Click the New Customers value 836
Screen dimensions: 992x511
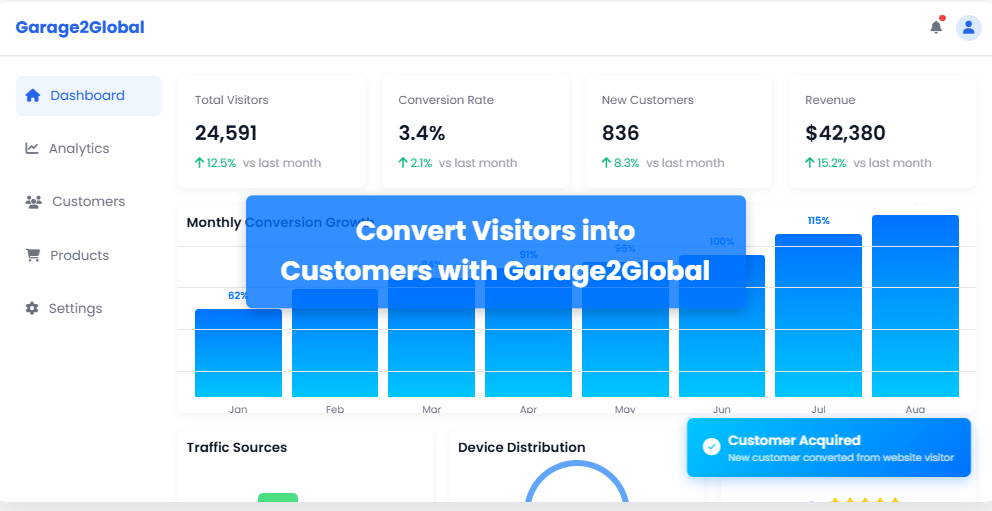(621, 133)
